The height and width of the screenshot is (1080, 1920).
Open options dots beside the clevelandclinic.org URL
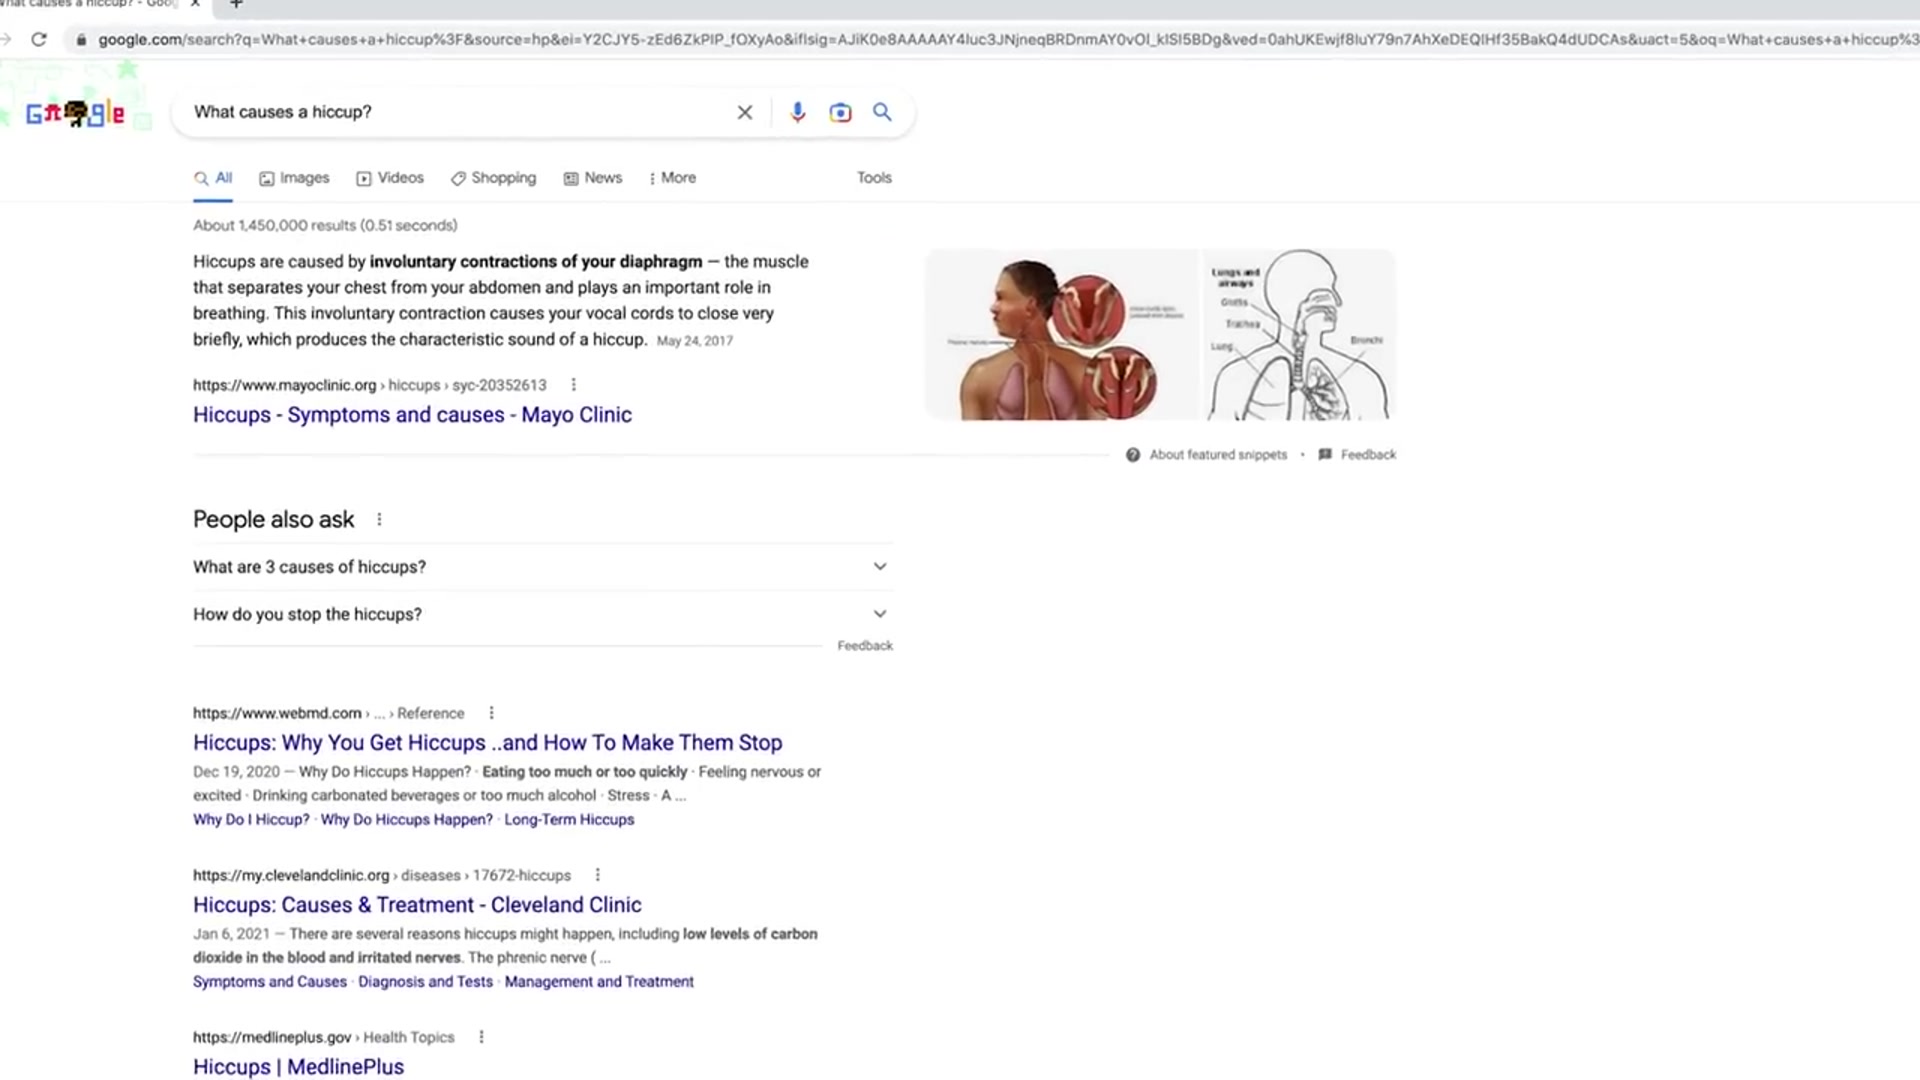click(597, 875)
